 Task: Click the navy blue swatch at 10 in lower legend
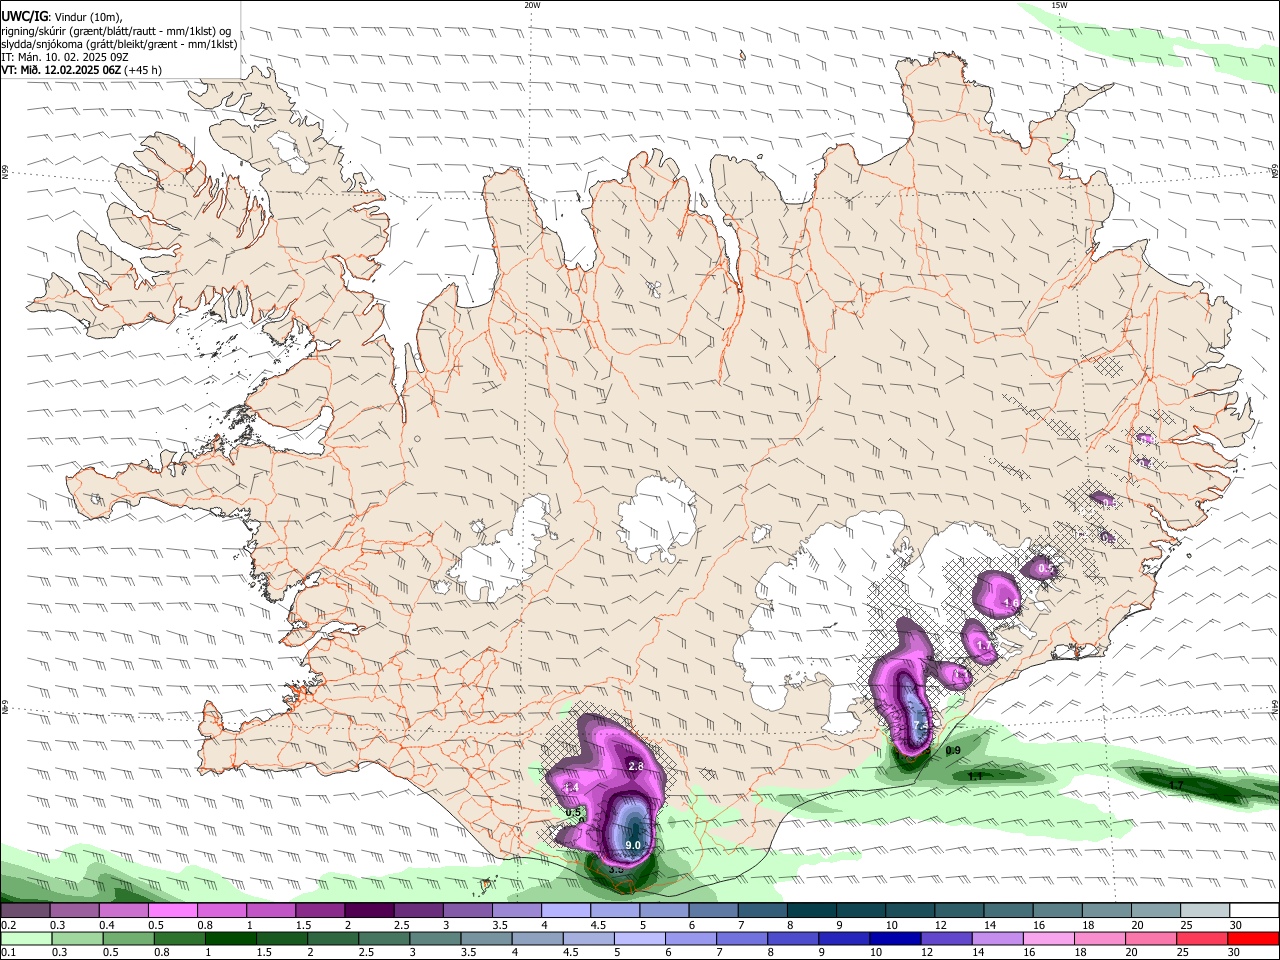[x=895, y=938]
